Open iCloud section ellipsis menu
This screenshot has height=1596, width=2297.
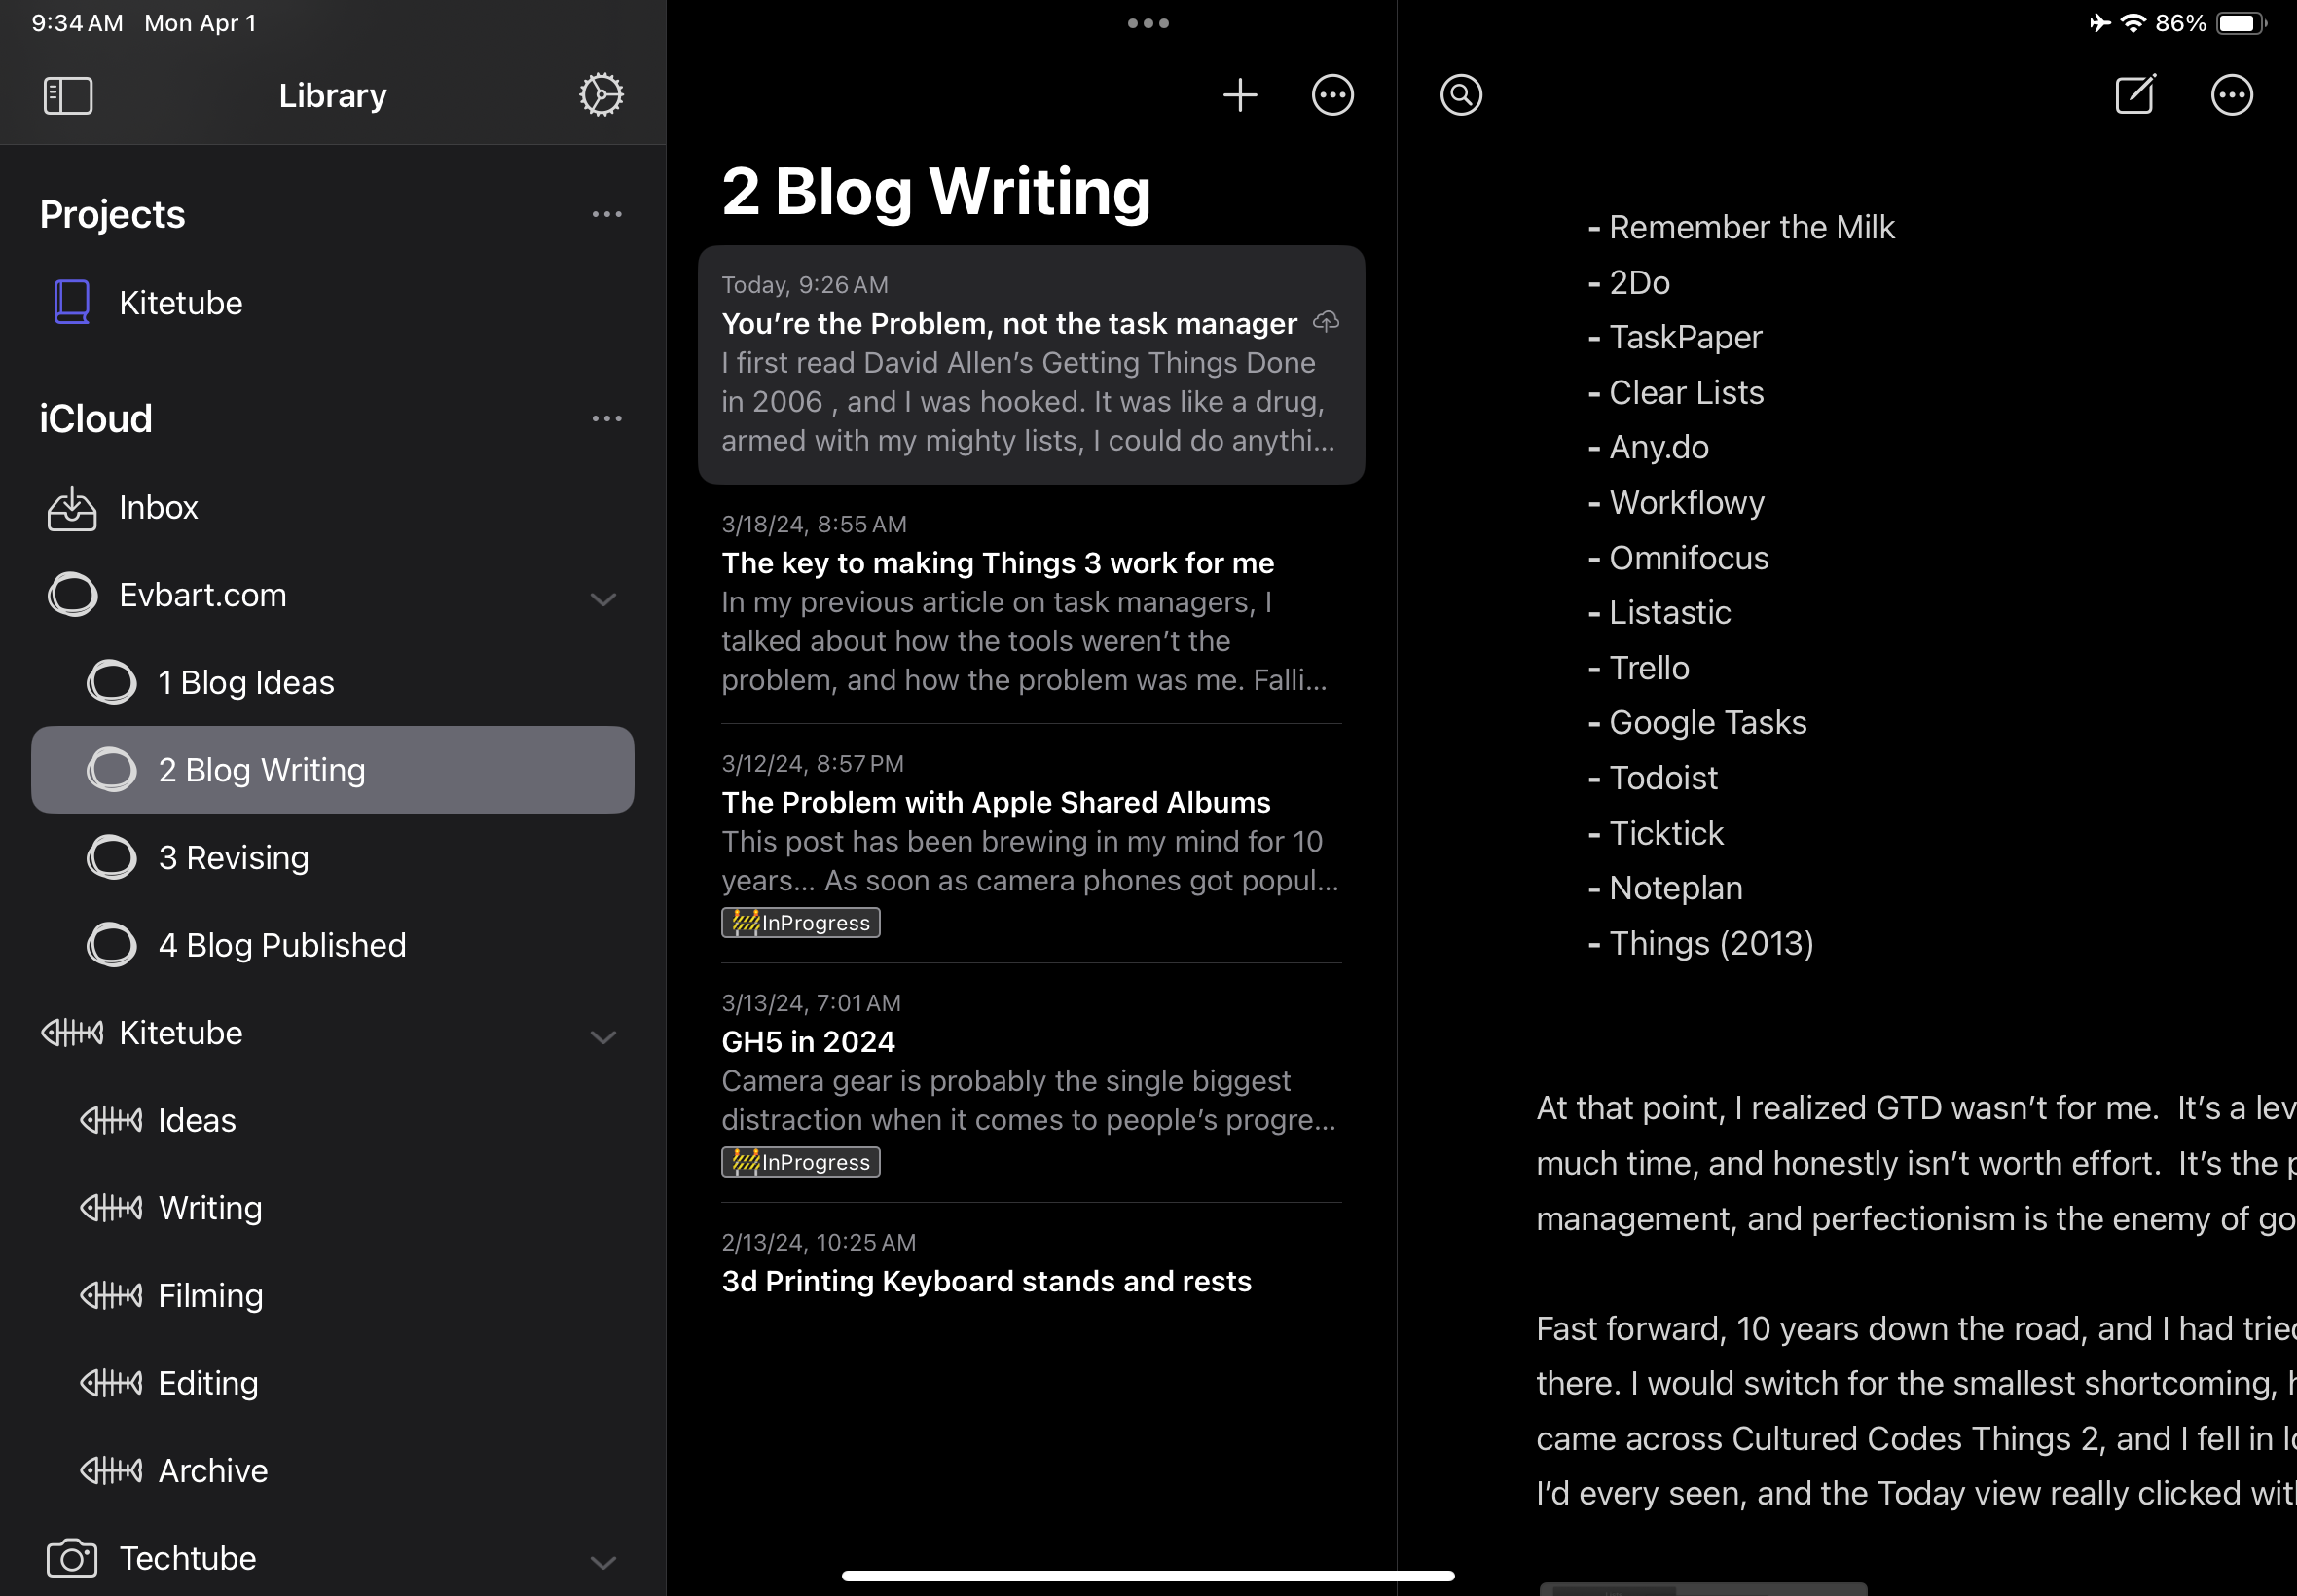click(606, 419)
